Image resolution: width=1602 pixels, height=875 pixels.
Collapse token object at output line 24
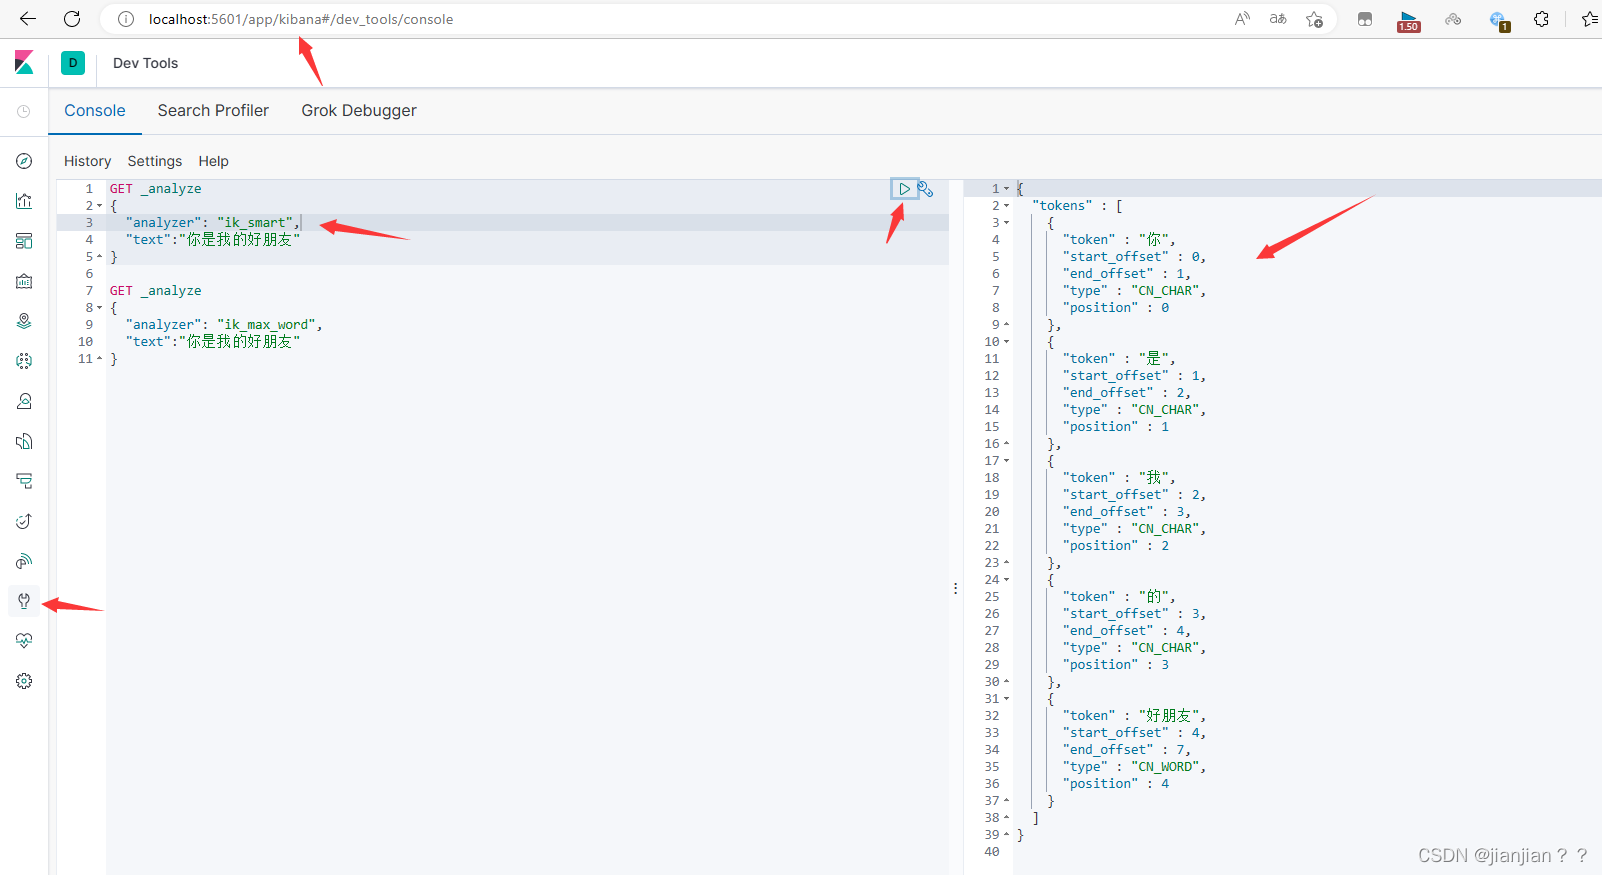point(1007,580)
